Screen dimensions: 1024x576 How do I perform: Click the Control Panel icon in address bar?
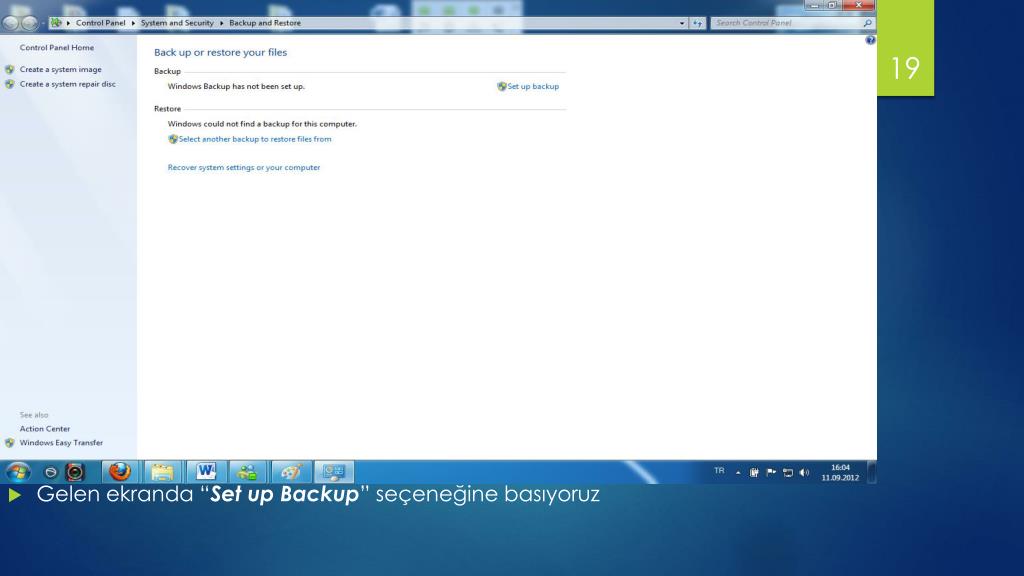[56, 23]
